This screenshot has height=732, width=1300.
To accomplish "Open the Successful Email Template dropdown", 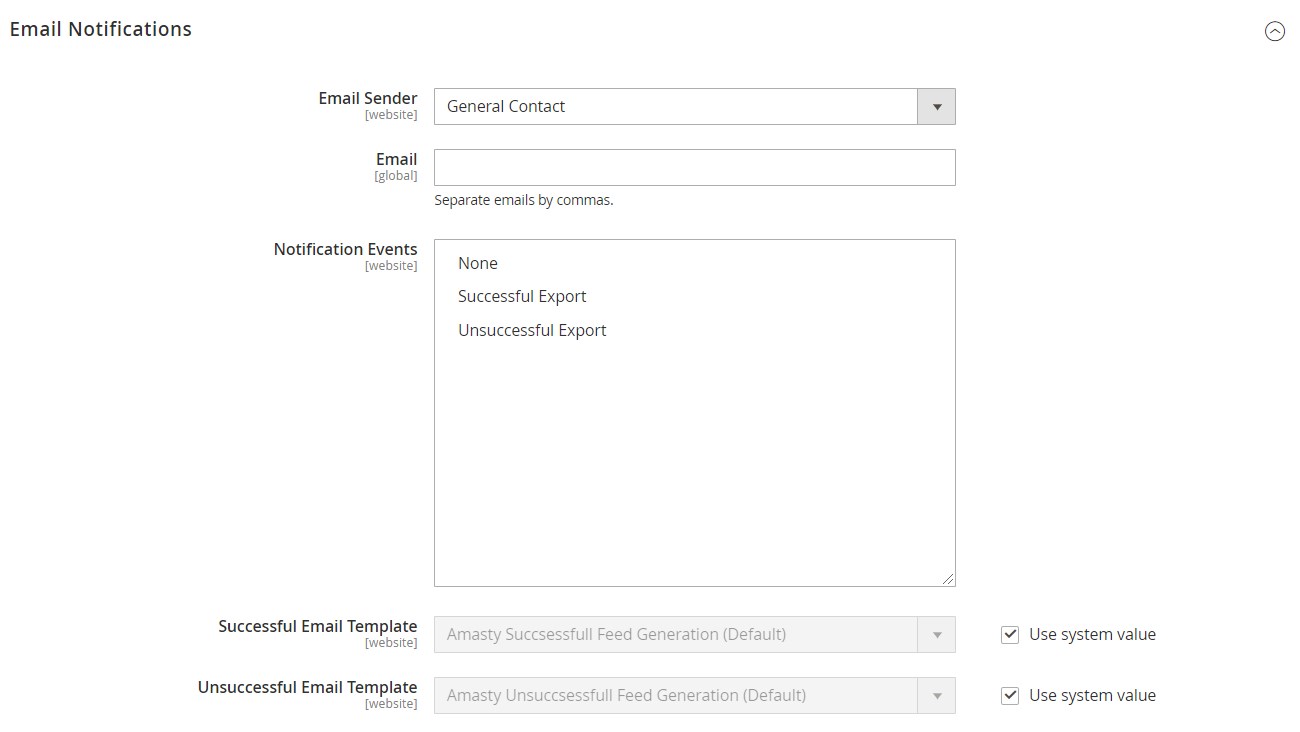I will click(676, 634).
